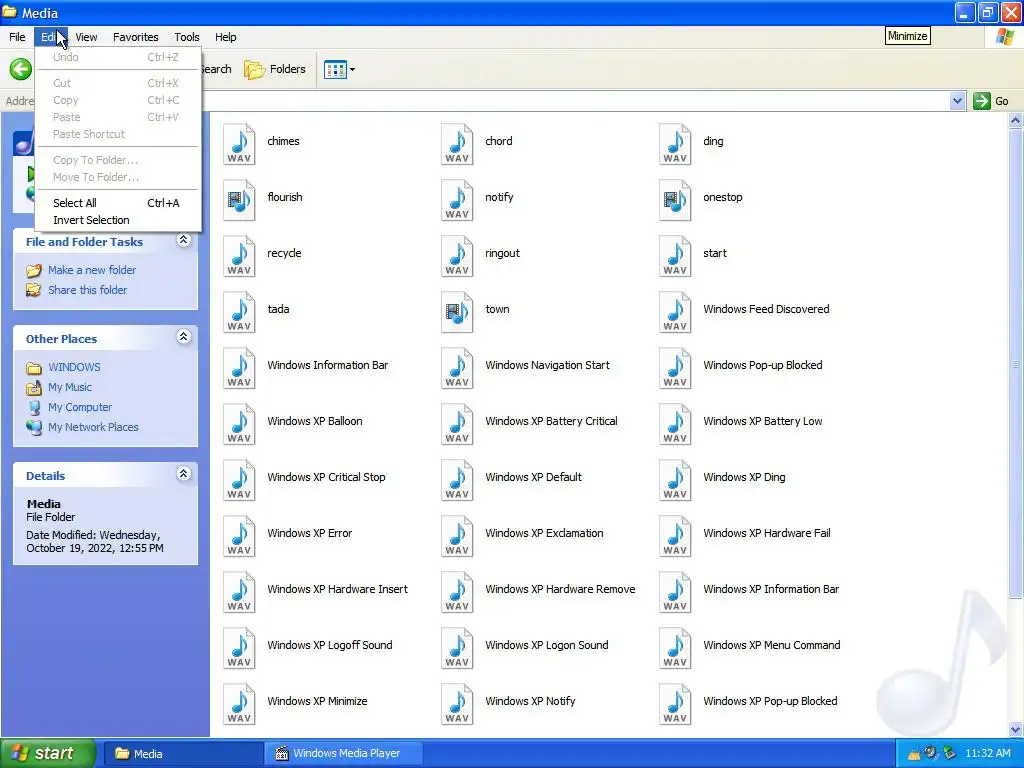Viewport: 1024px width, 768px height.
Task: Select the start WAV file icon
Action: [x=675, y=257]
